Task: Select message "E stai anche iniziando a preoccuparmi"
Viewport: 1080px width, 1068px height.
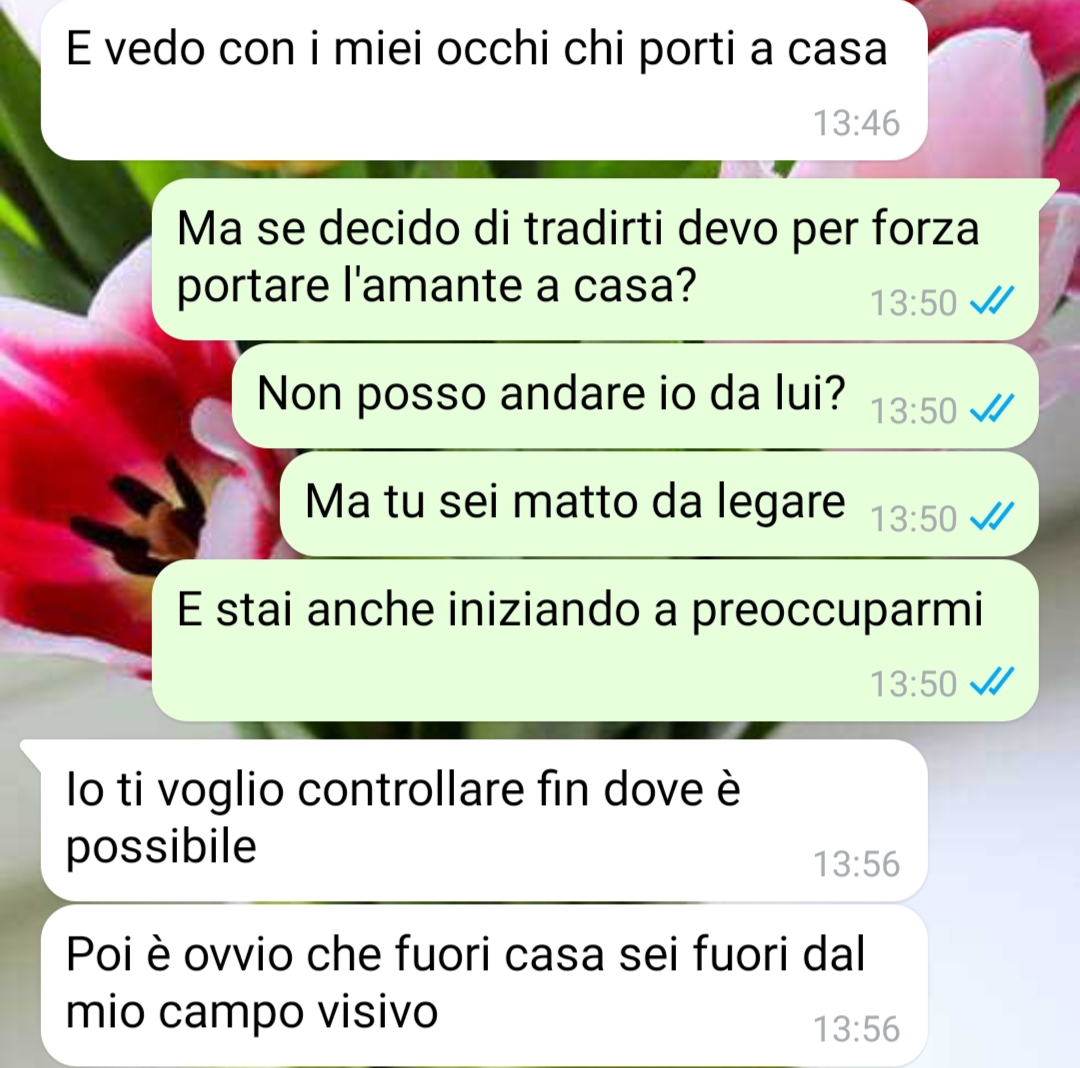Action: pos(595,640)
